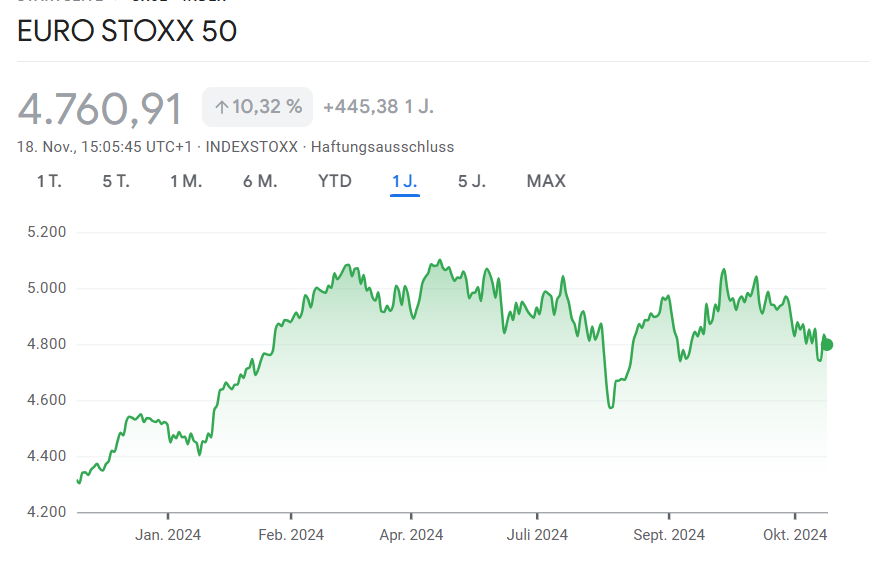Click the green end-of-line chart marker
This screenshot has width=869, height=564.
tap(827, 345)
